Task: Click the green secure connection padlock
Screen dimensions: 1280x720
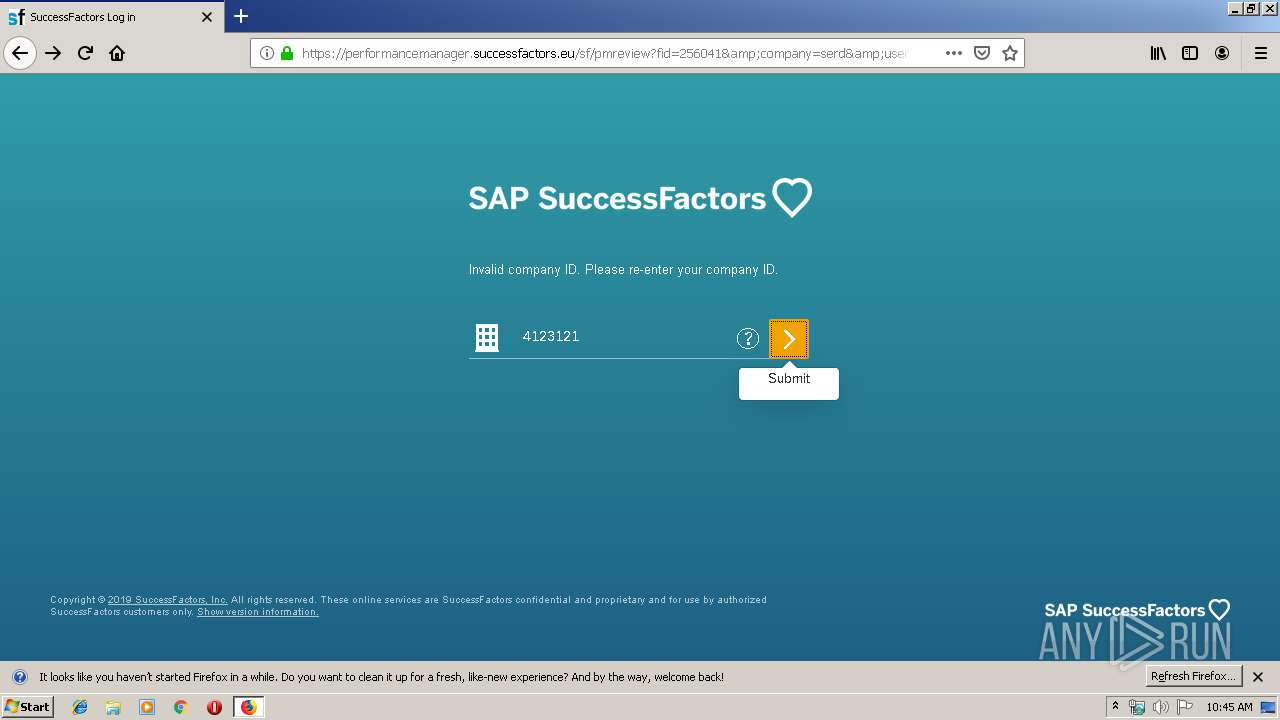Action: 287,53
